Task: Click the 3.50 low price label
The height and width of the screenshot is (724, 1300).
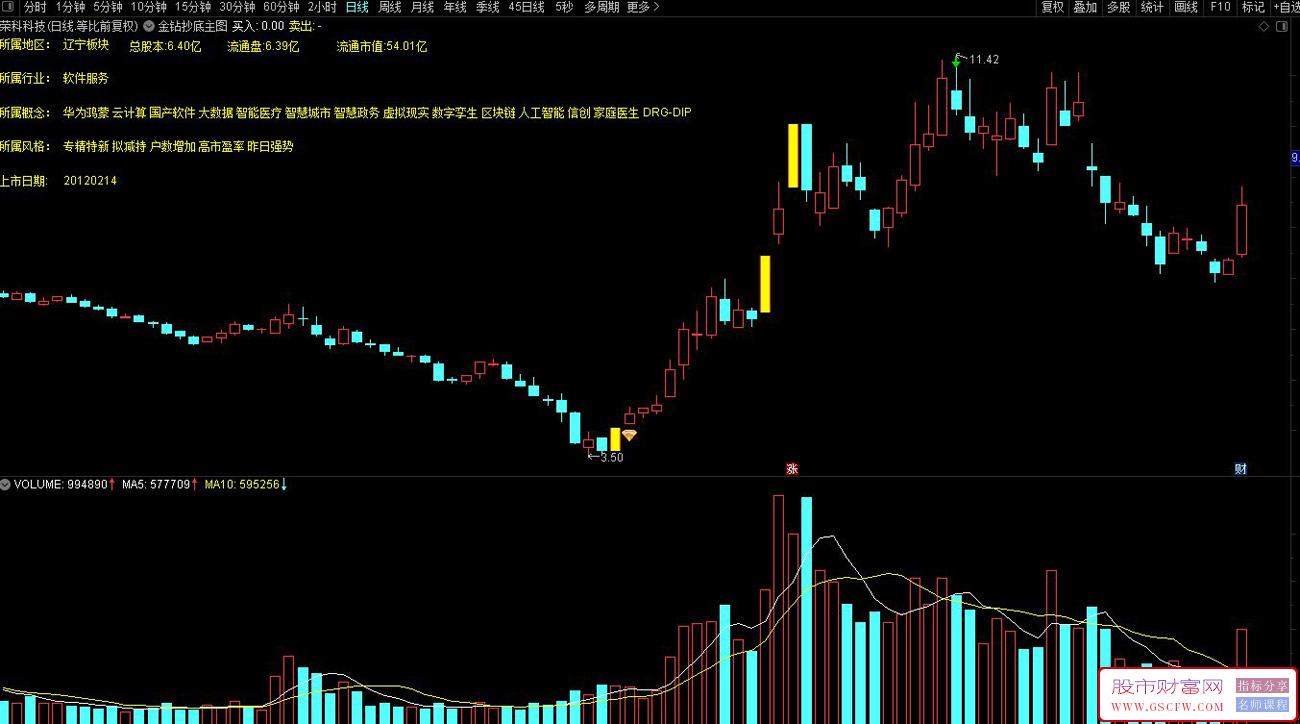Action: coord(611,458)
